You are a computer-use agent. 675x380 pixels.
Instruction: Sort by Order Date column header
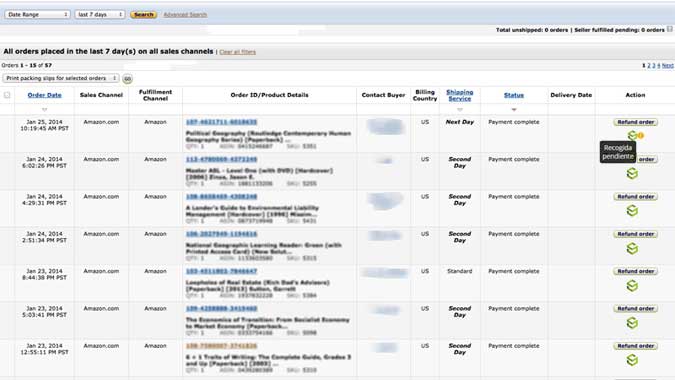tap(44, 95)
